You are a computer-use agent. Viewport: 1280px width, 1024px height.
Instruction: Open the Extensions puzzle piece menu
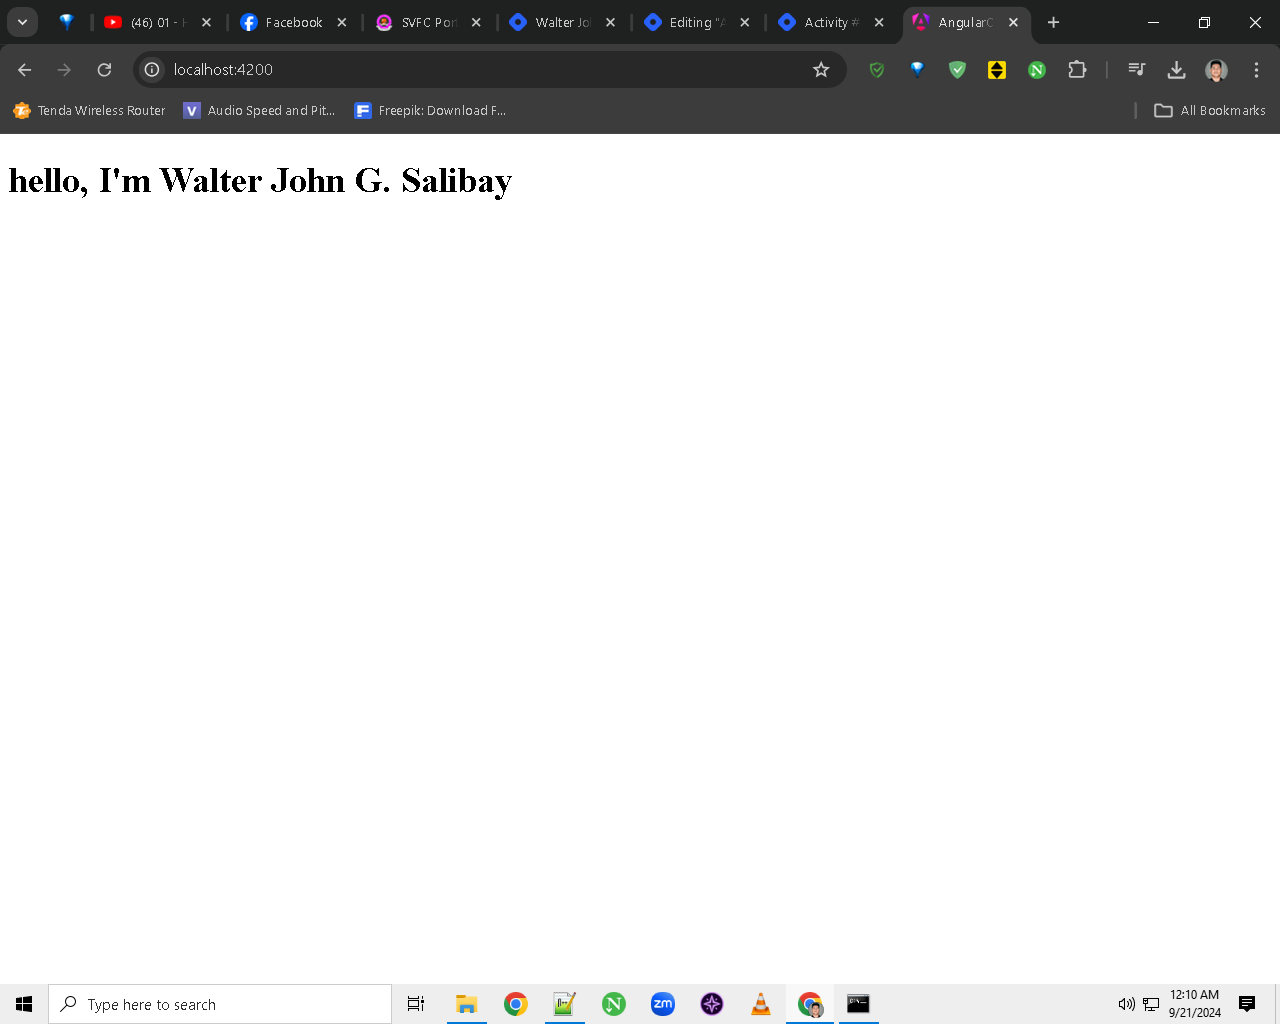tap(1077, 70)
